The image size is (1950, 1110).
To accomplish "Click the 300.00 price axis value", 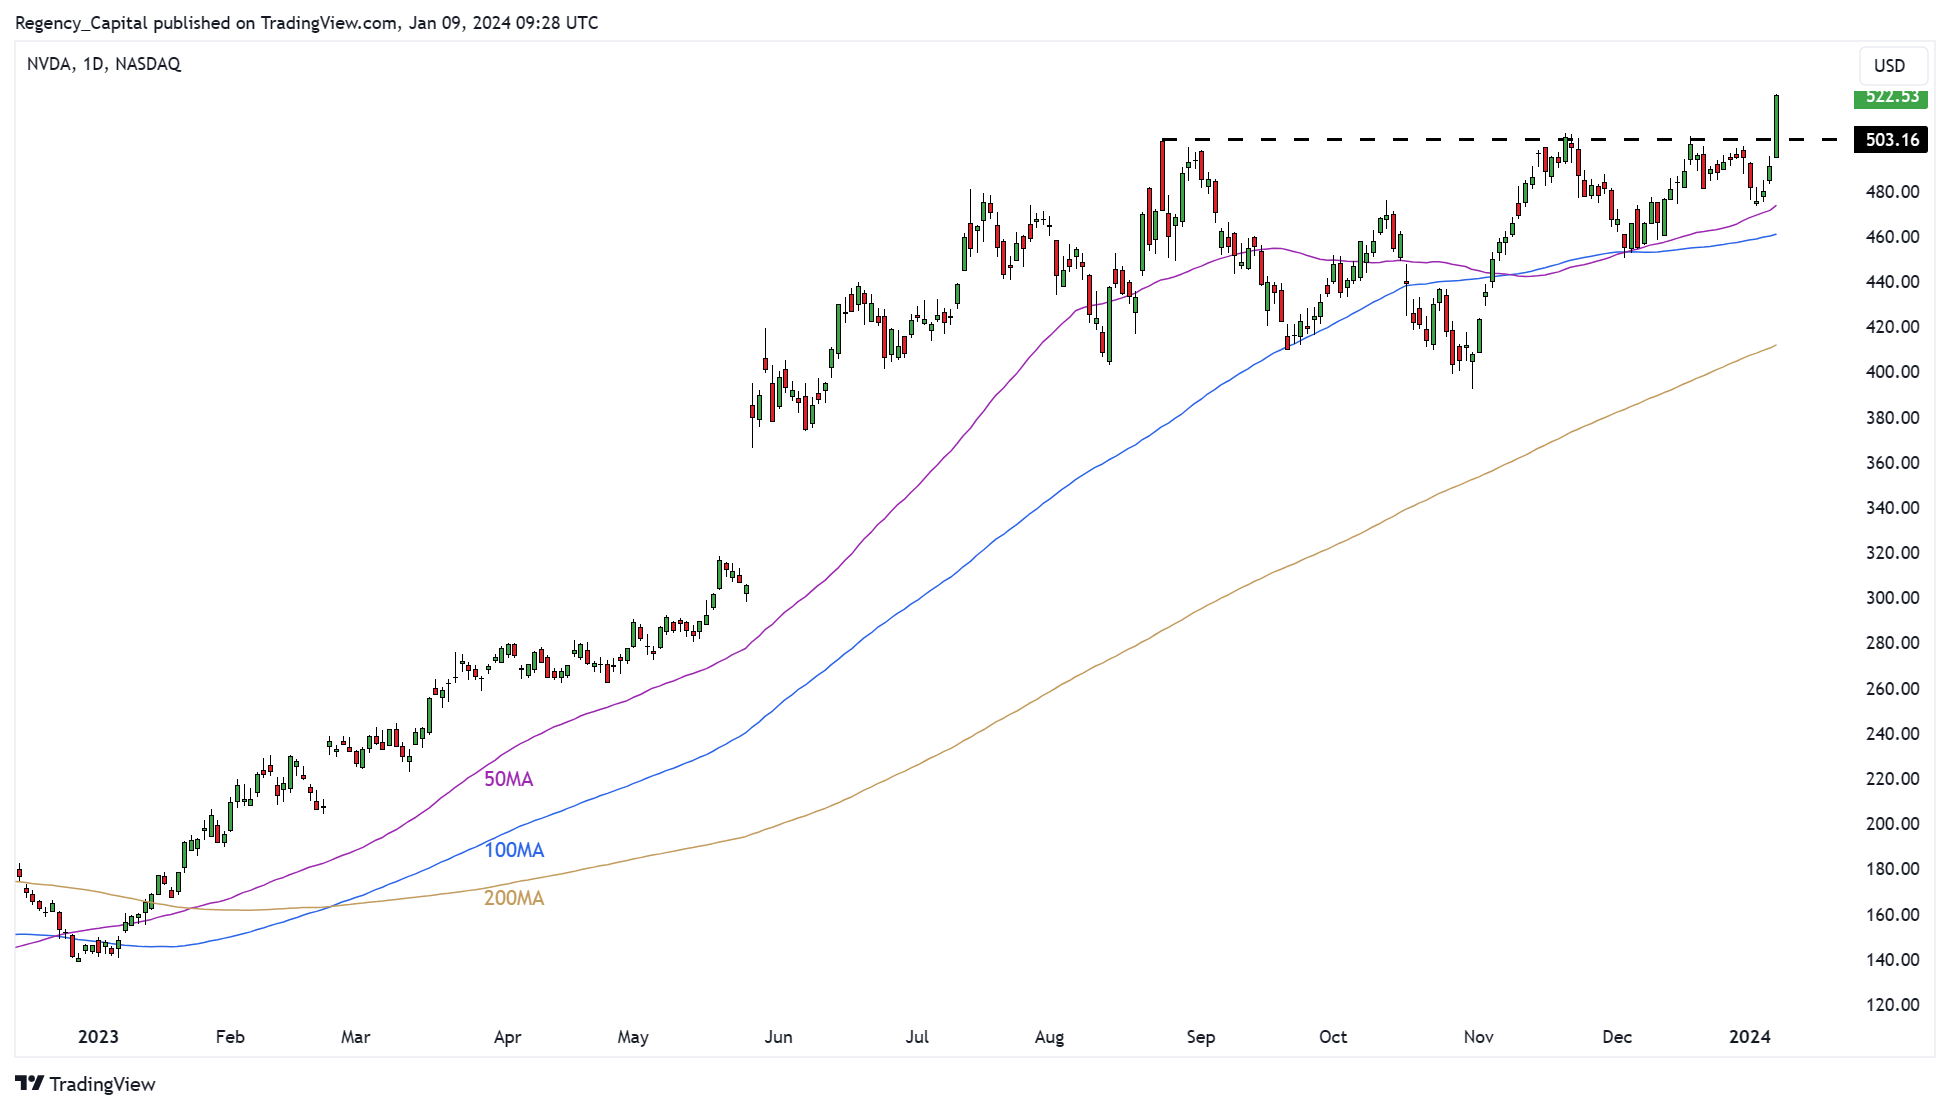I will pyautogui.click(x=1892, y=598).
